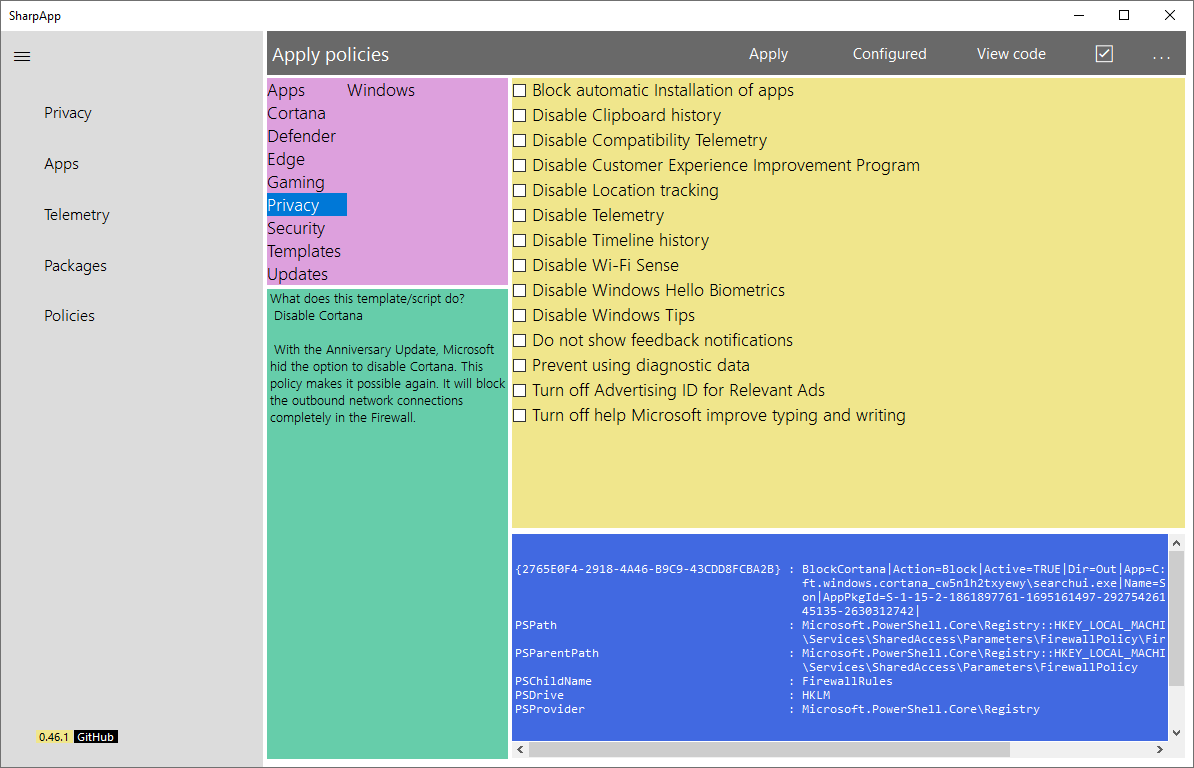
Task: Click the PSProvider output line
Action: click(x=777, y=709)
